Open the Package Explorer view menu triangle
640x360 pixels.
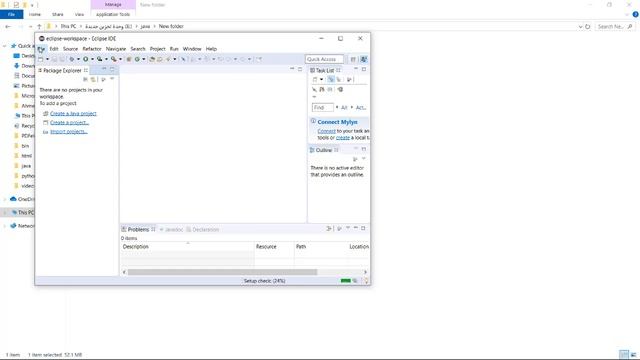pos(112,79)
